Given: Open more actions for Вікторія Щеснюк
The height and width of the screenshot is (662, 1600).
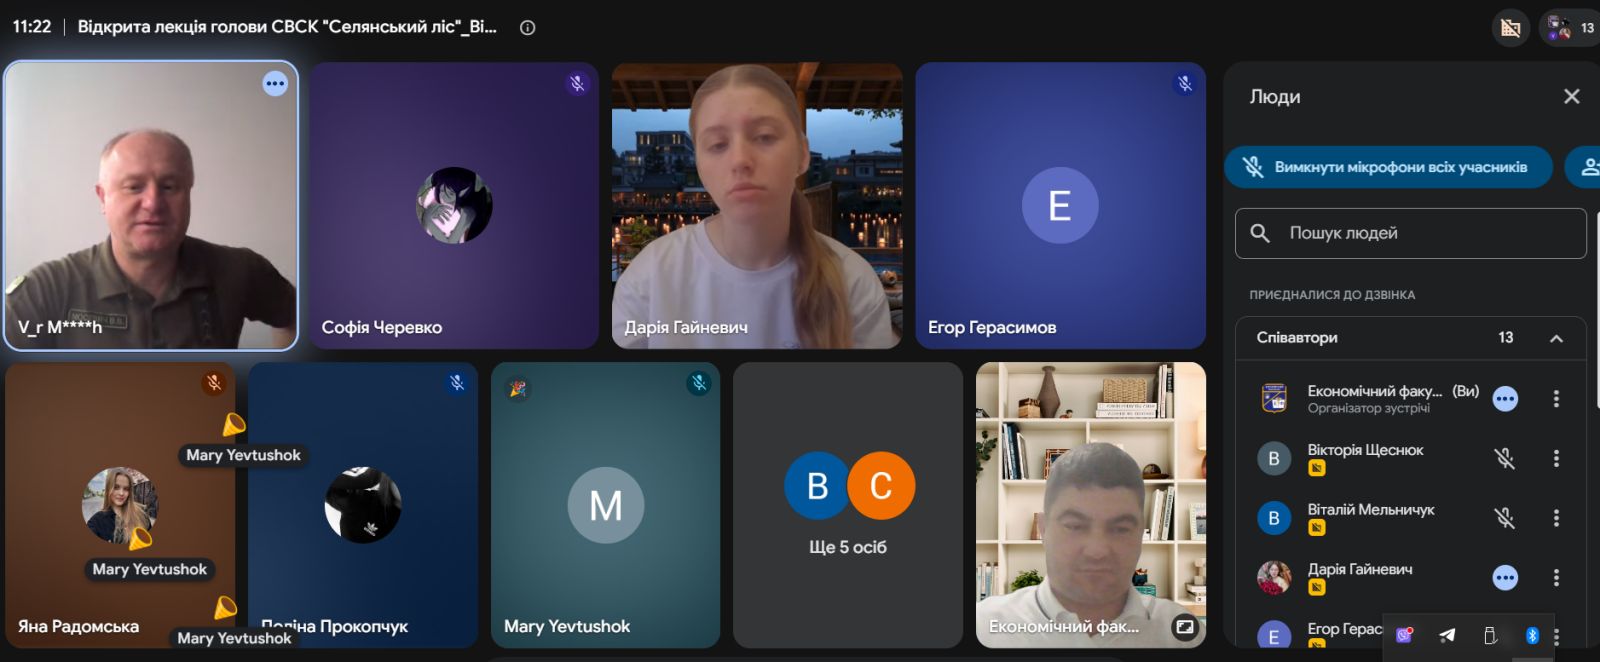Looking at the screenshot, I should coord(1556,458).
